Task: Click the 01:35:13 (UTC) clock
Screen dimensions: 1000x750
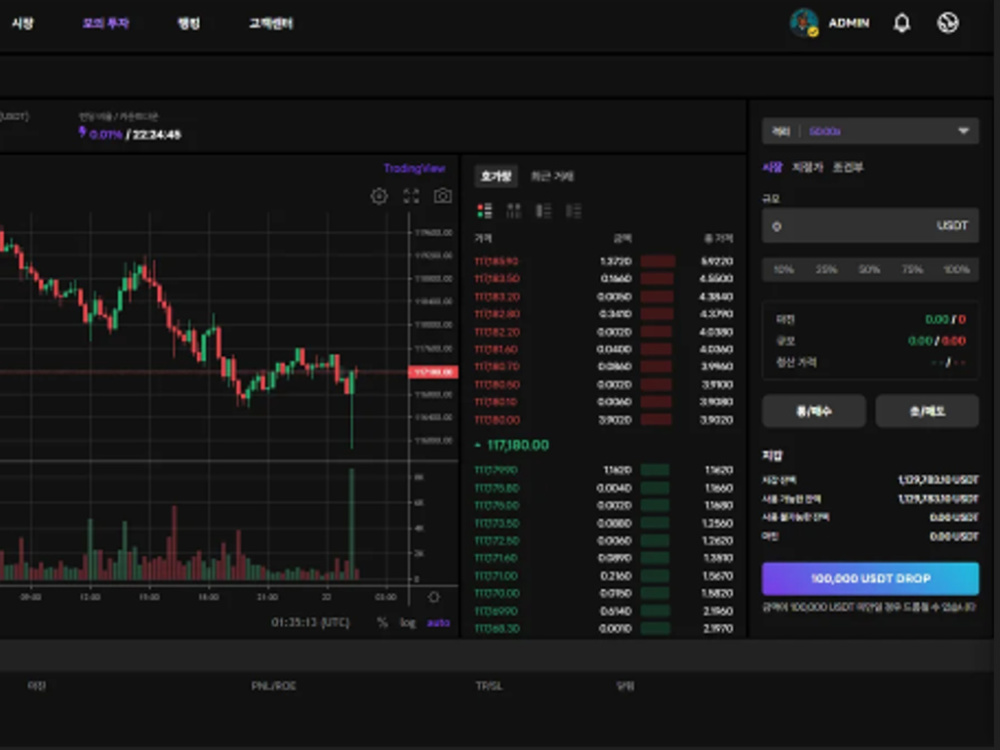Action: pyautogui.click(x=311, y=622)
